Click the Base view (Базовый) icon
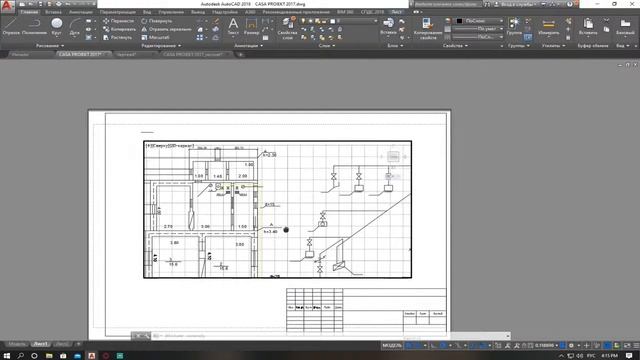This screenshot has height=360, width=640. point(625,26)
